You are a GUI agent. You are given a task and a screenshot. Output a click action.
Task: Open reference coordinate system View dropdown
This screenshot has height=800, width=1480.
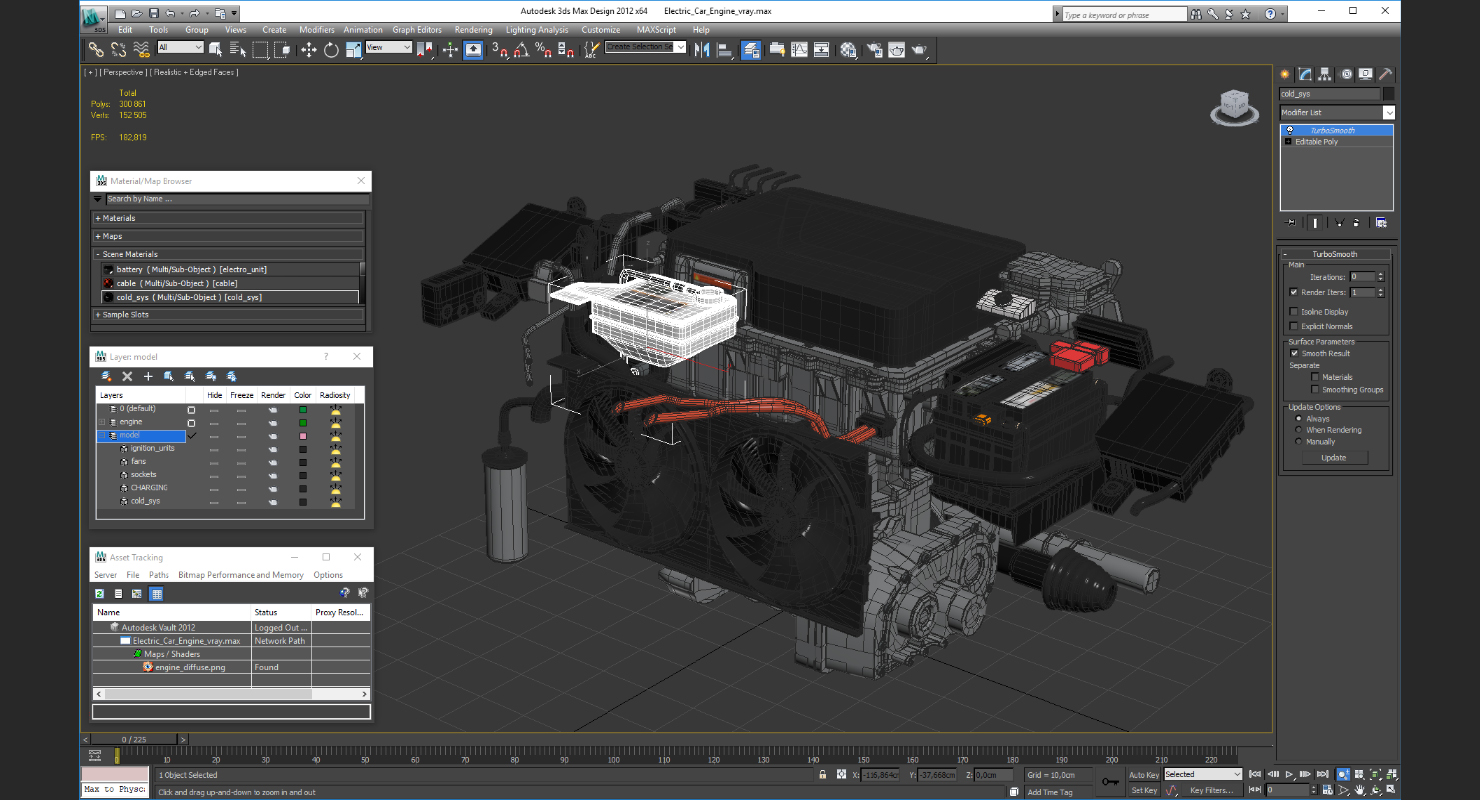coord(389,47)
